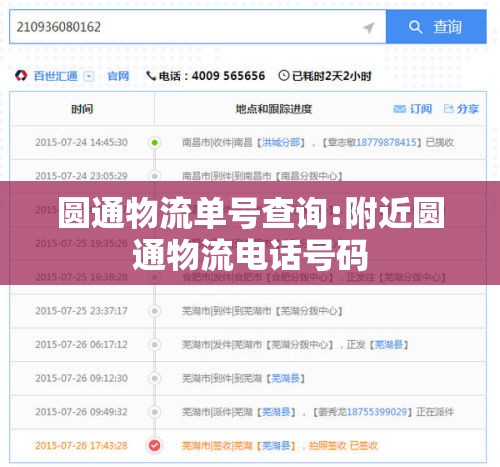Open 芜湖县 link in the 09:49:32 row
Image resolution: width=500 pixels, height=467 pixels.
coord(276,412)
